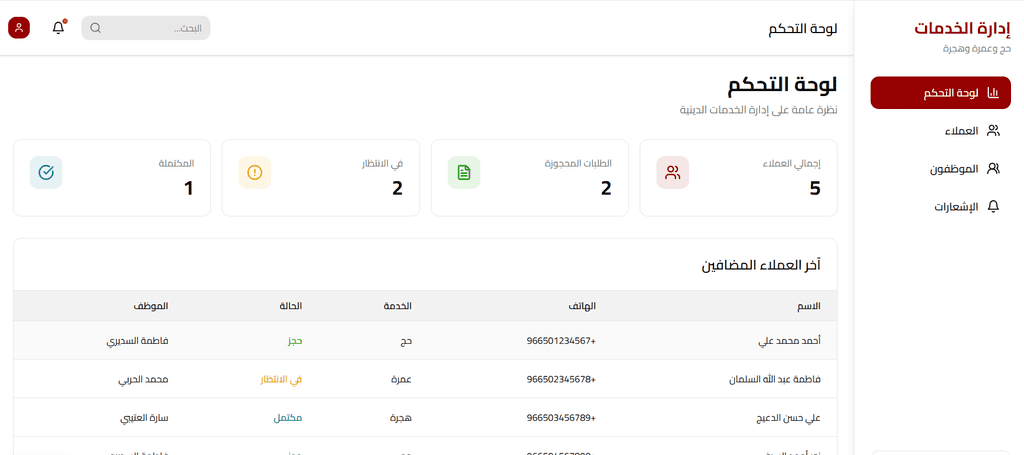This screenshot has height=455, width=1024.
Task: Go to الإشعارات in the sidebar
Action: tap(940, 207)
